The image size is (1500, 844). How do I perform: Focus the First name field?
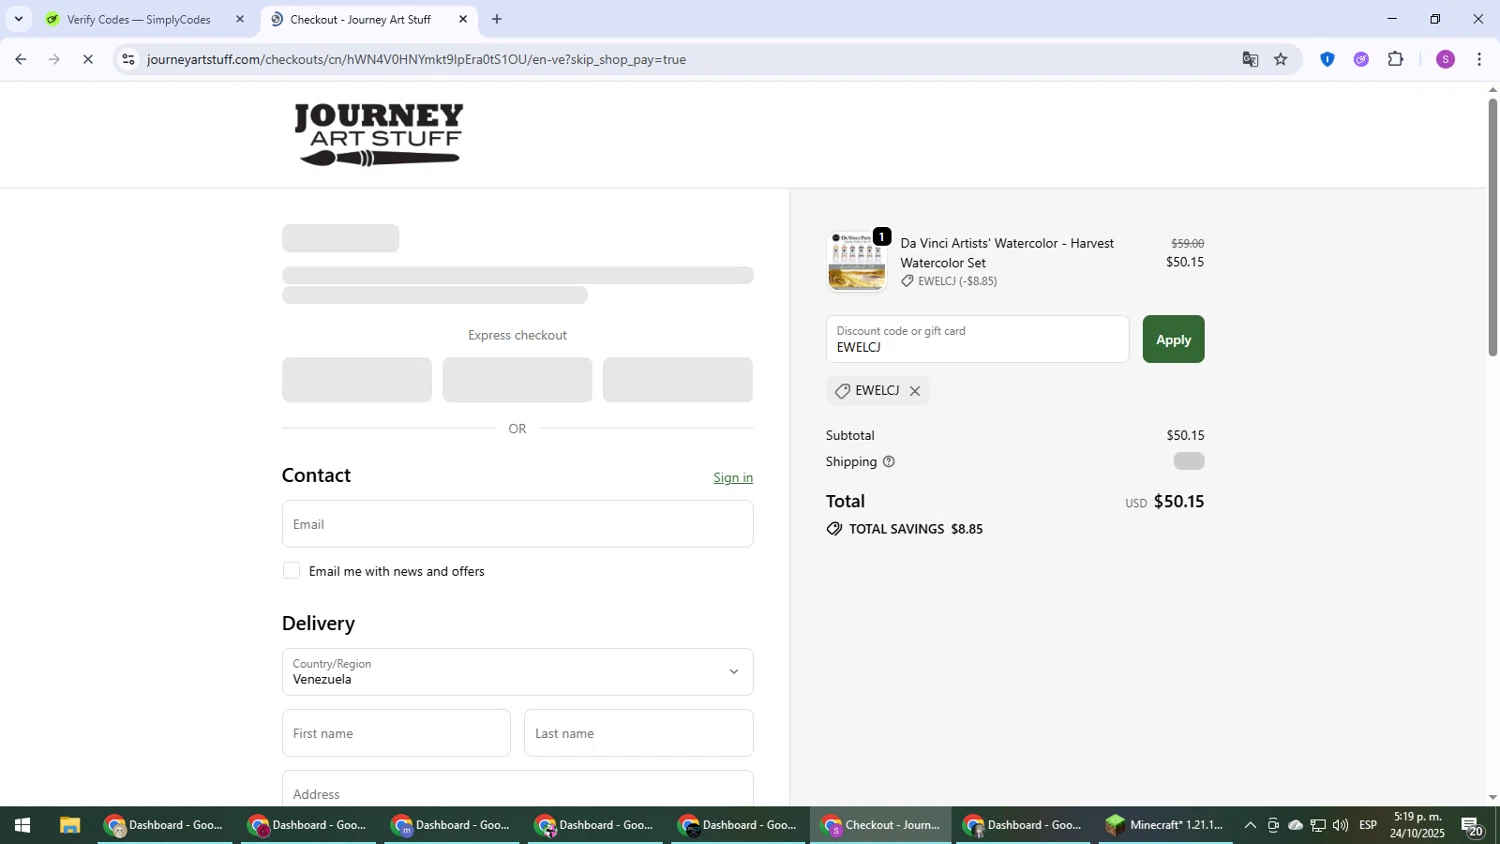tap(396, 733)
